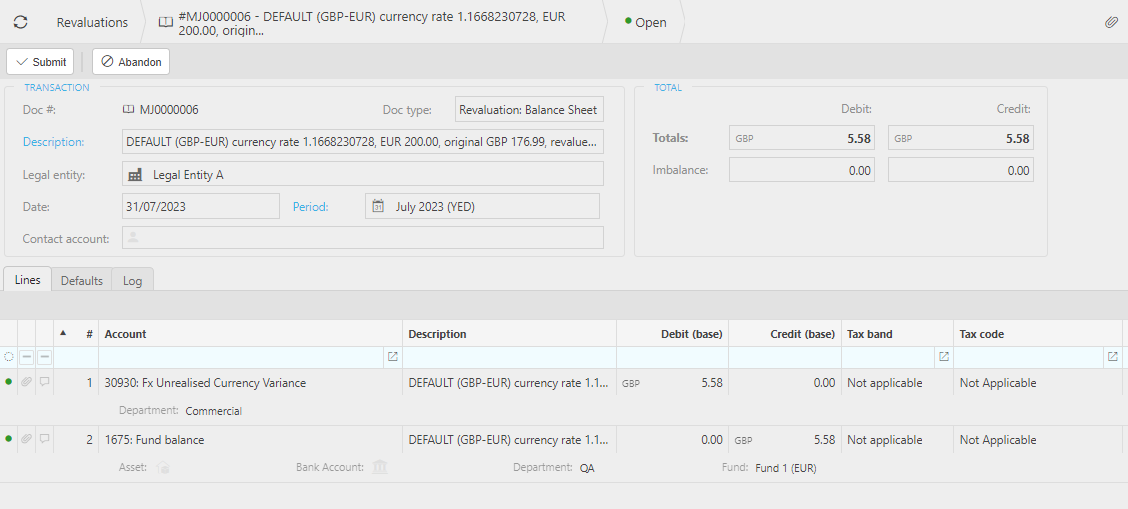Click the Bank Account icon under line 2

coord(380,467)
